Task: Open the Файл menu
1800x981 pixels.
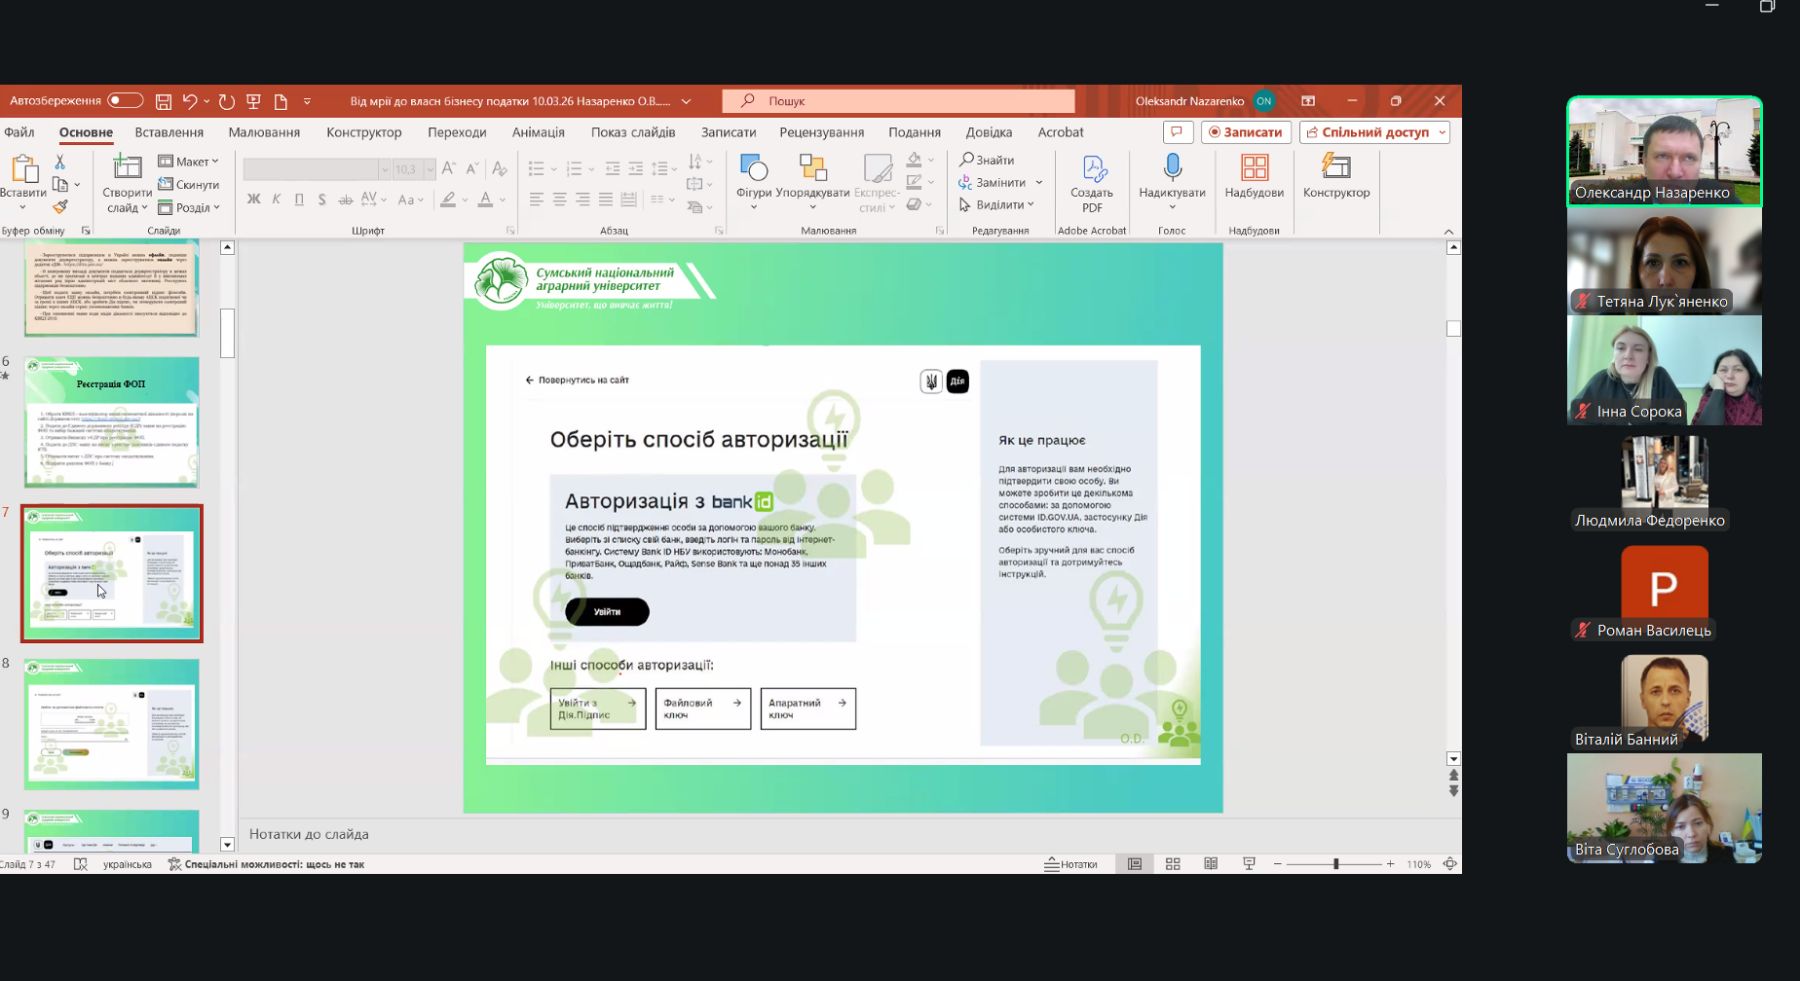Action: [x=19, y=132]
